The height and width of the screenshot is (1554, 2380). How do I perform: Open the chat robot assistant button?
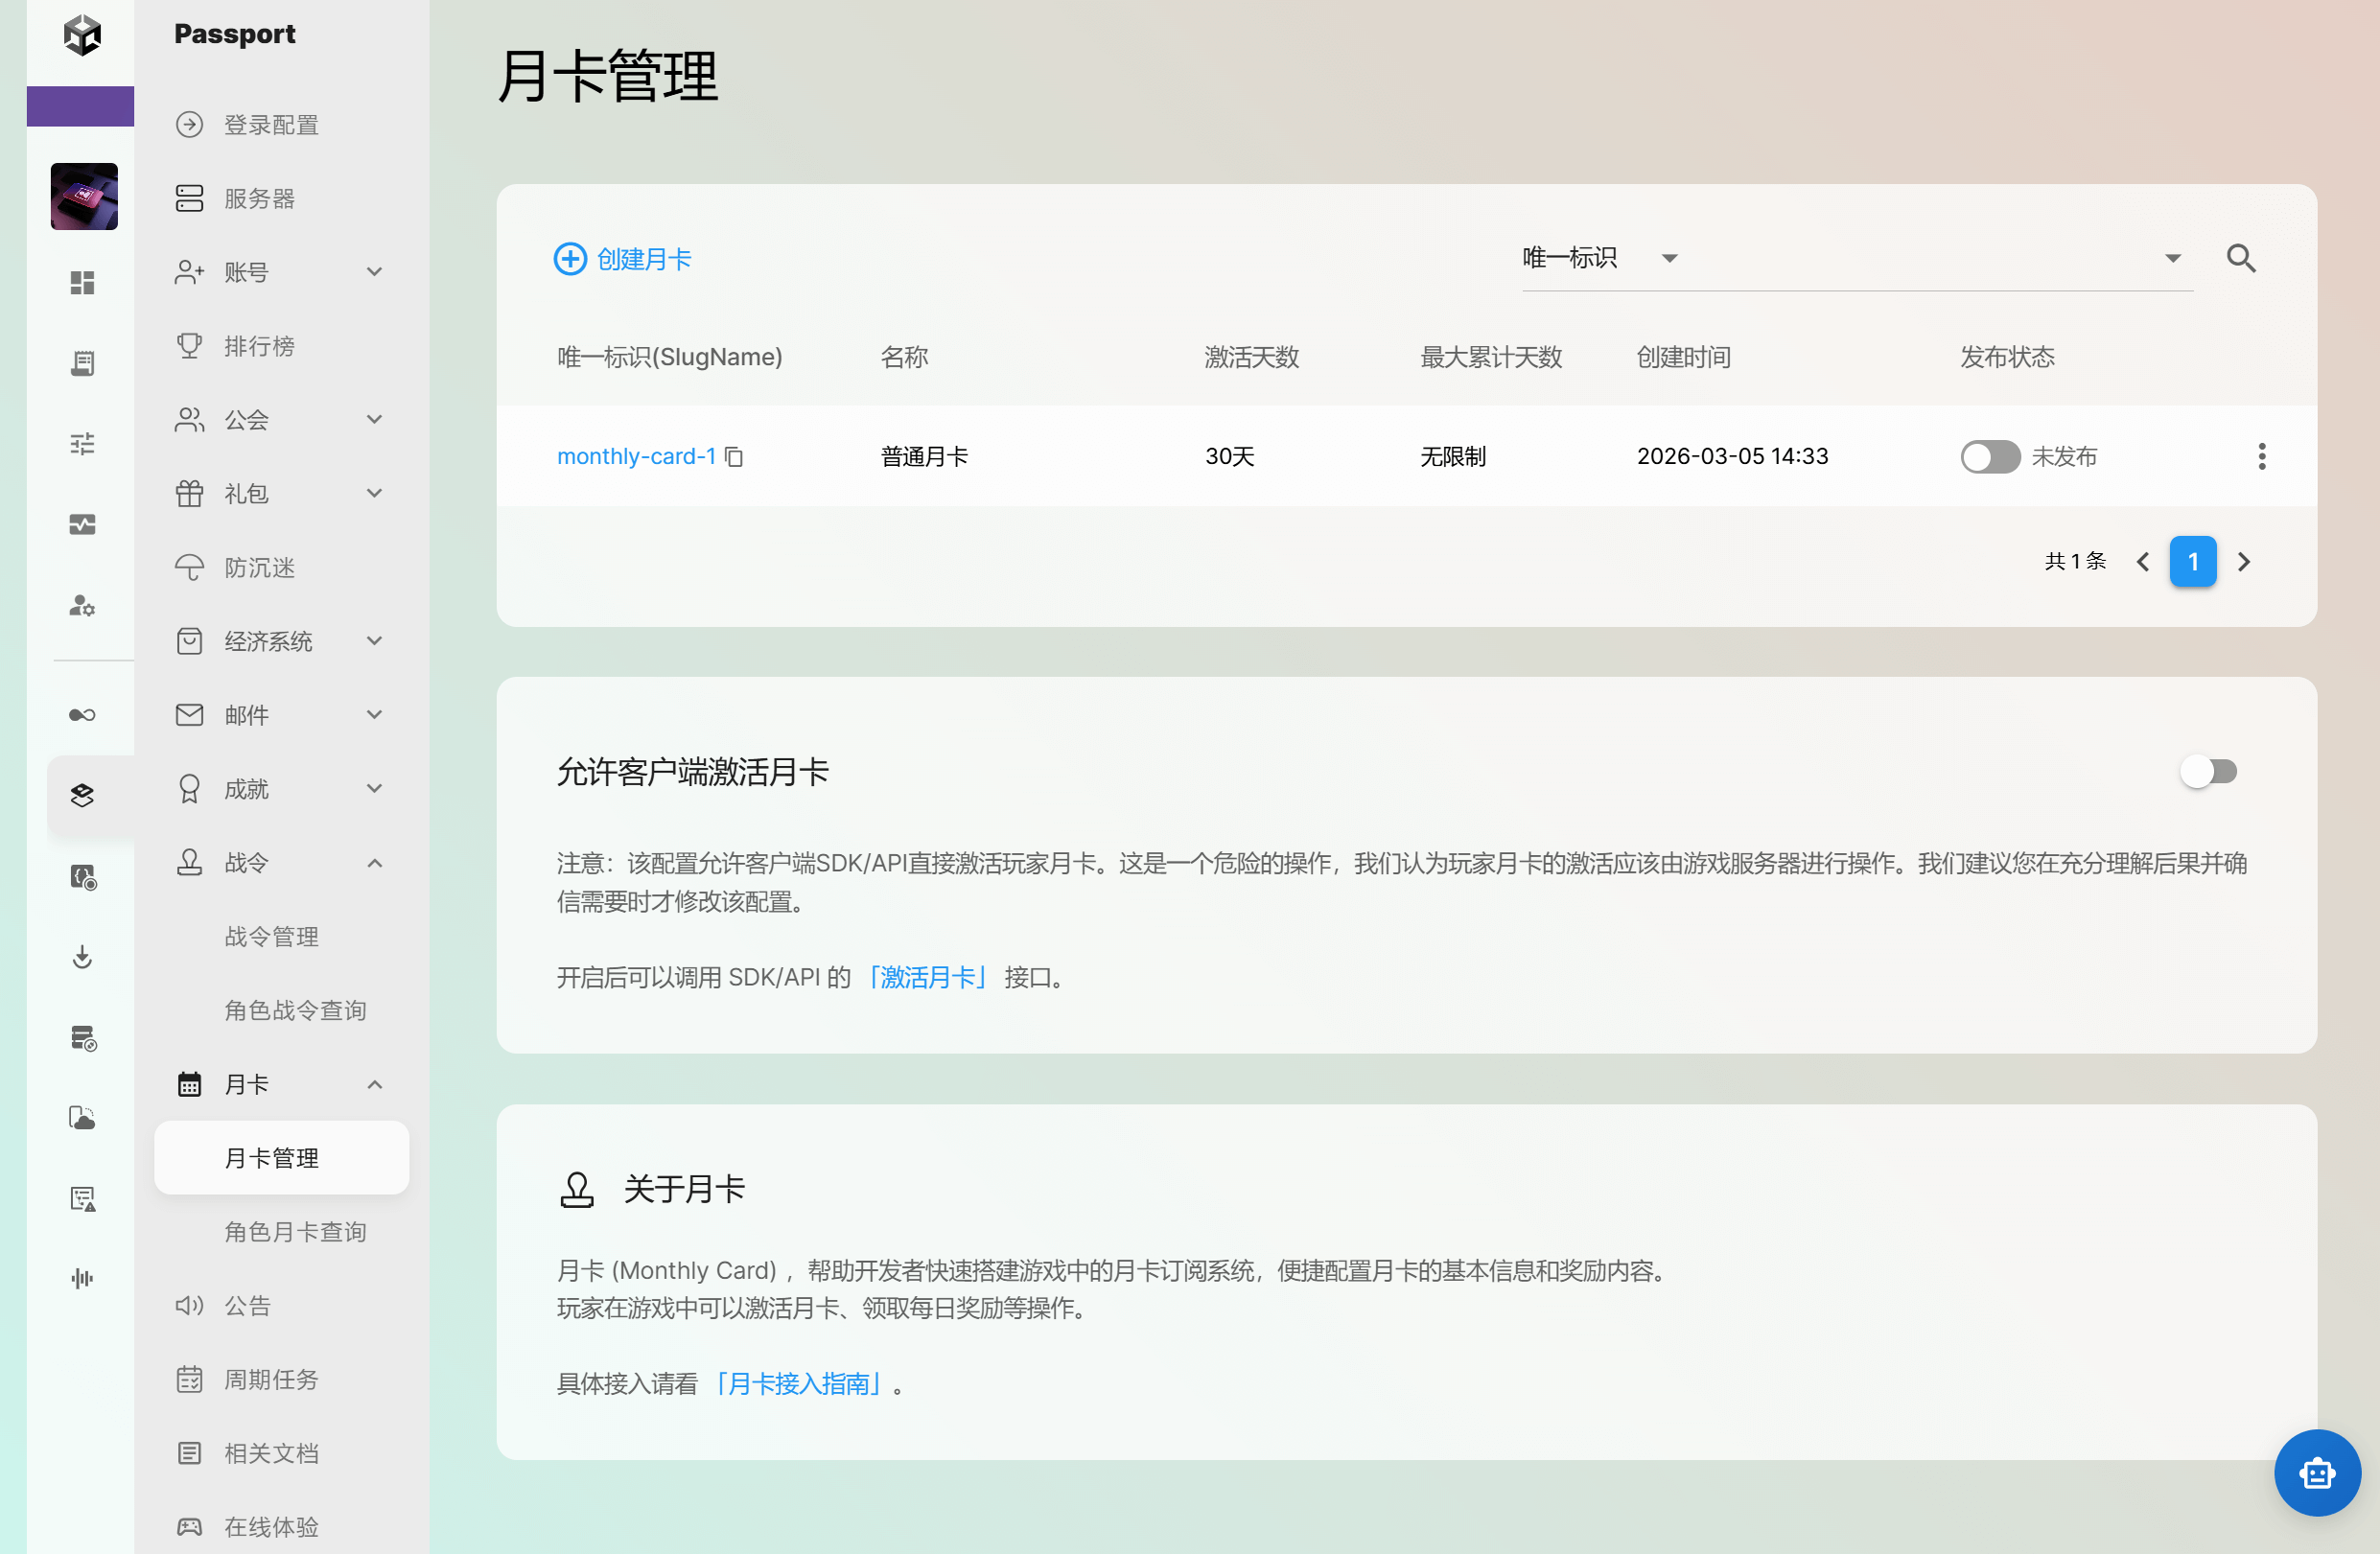[x=2315, y=1472]
